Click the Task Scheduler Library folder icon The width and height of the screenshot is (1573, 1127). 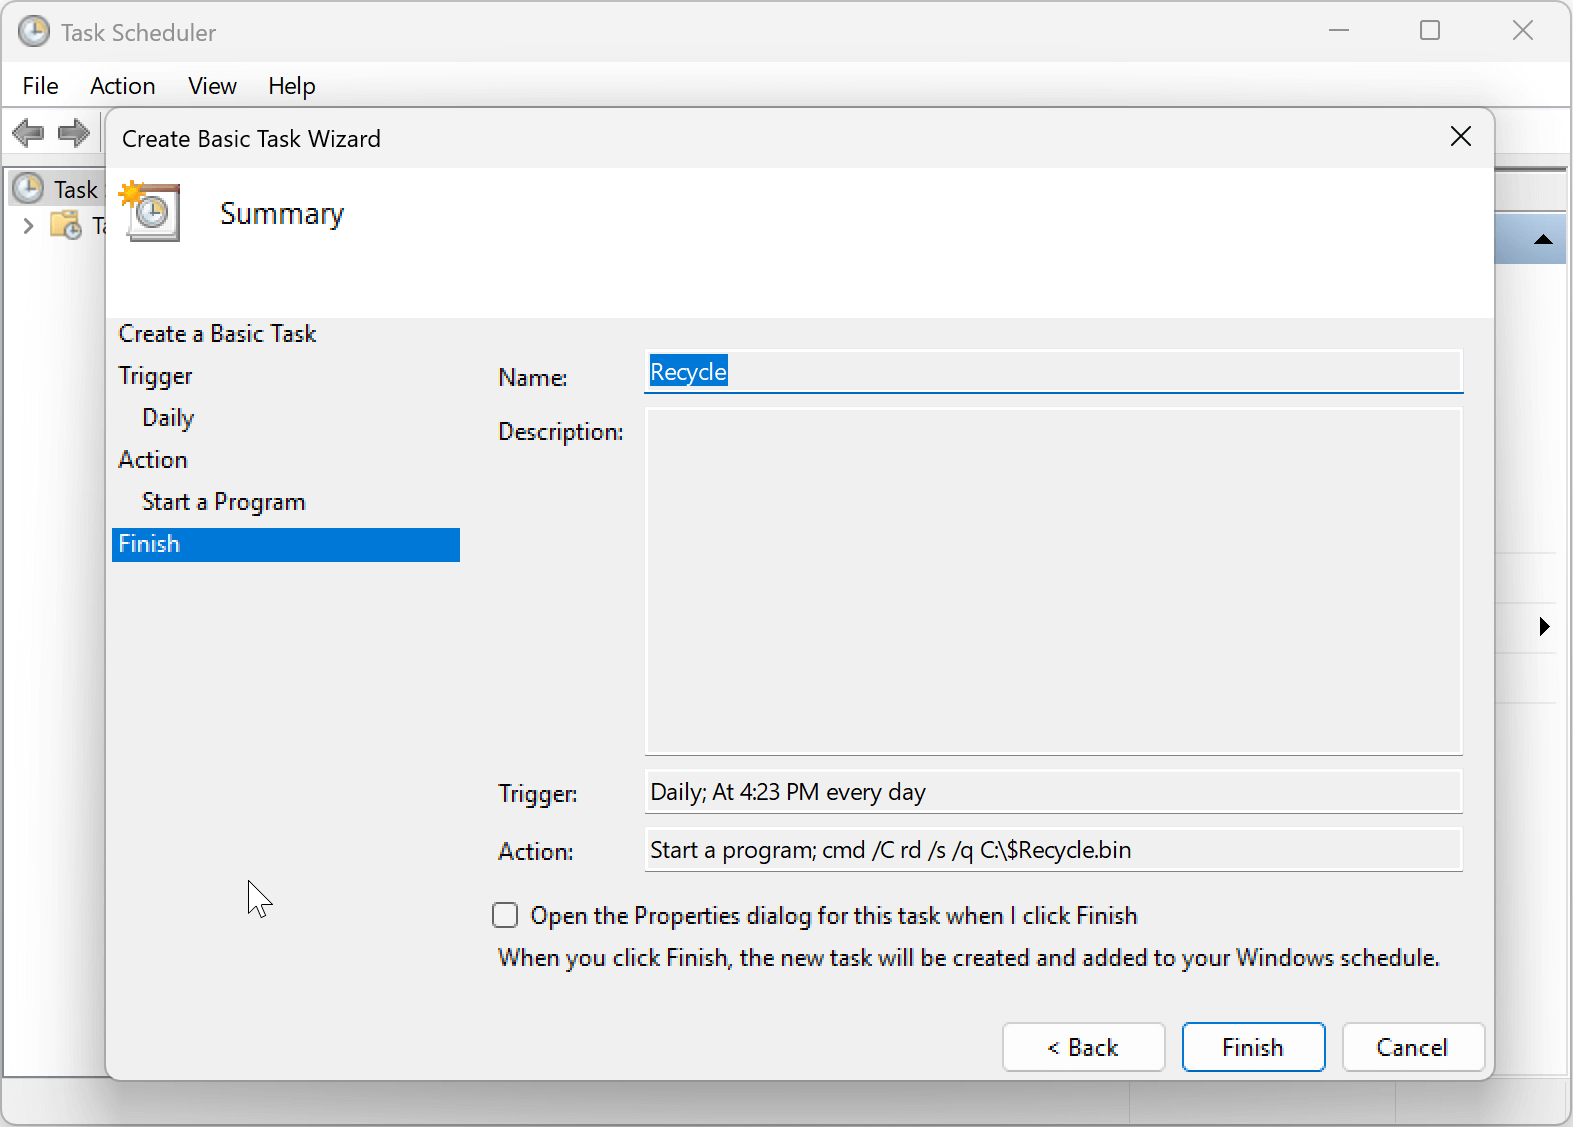66,226
